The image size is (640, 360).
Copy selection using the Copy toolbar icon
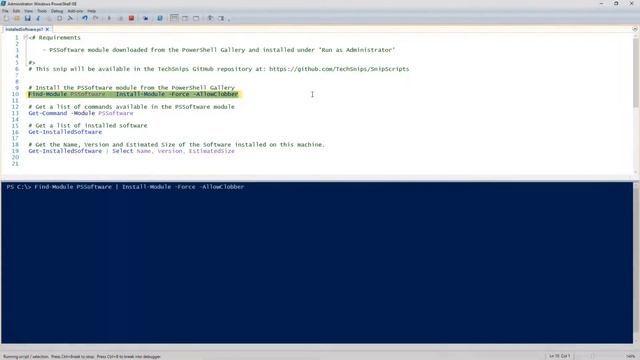(49, 18)
